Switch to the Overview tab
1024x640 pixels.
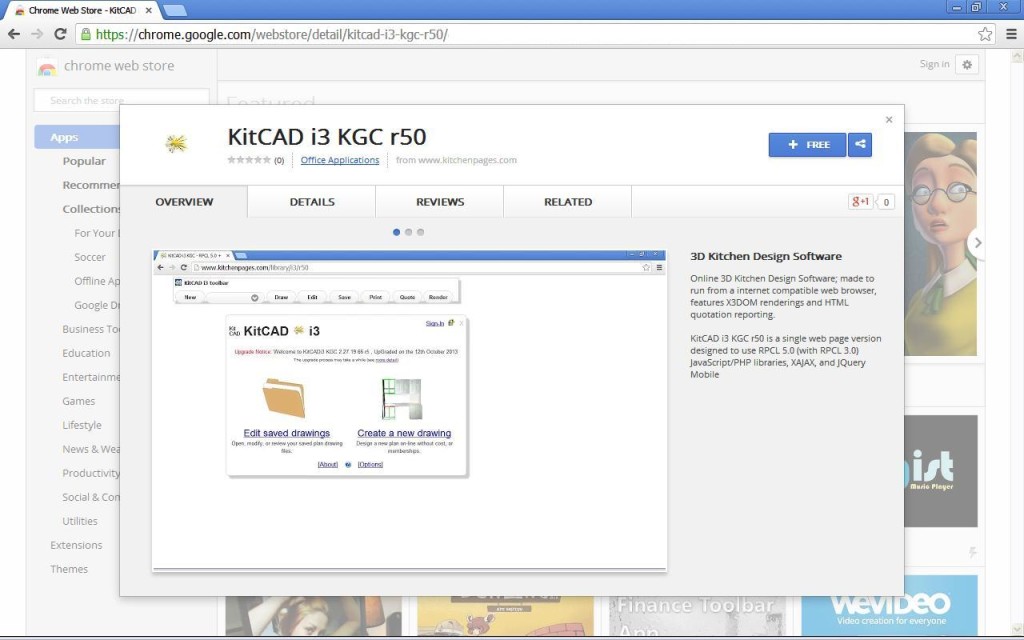click(x=184, y=202)
